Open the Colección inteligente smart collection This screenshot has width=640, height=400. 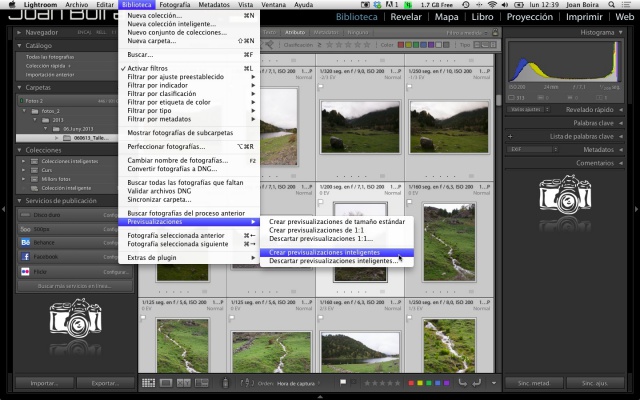66,188
